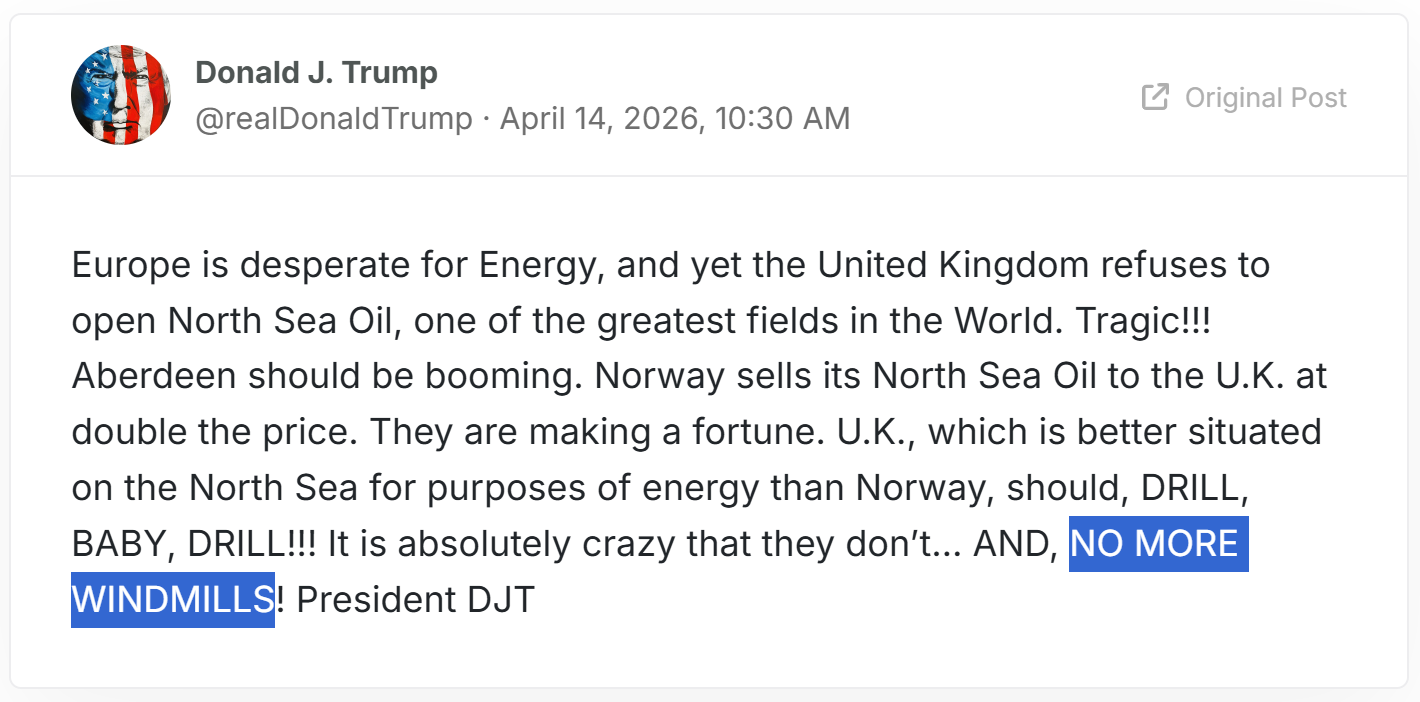This screenshot has width=1420, height=702.
Task: Open the Donald J. Trump display name
Action: (316, 72)
